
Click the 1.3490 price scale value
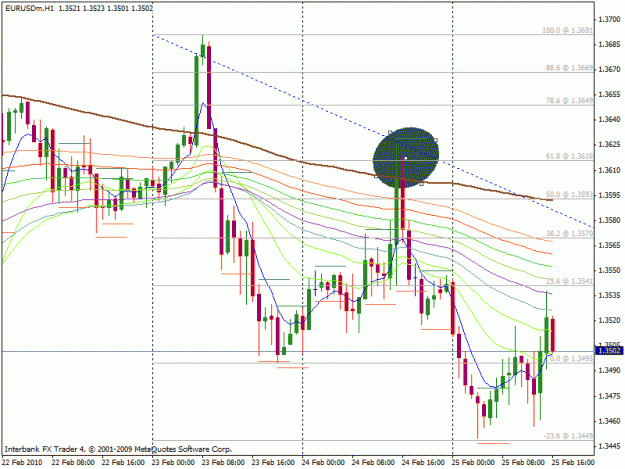[x=610, y=371]
